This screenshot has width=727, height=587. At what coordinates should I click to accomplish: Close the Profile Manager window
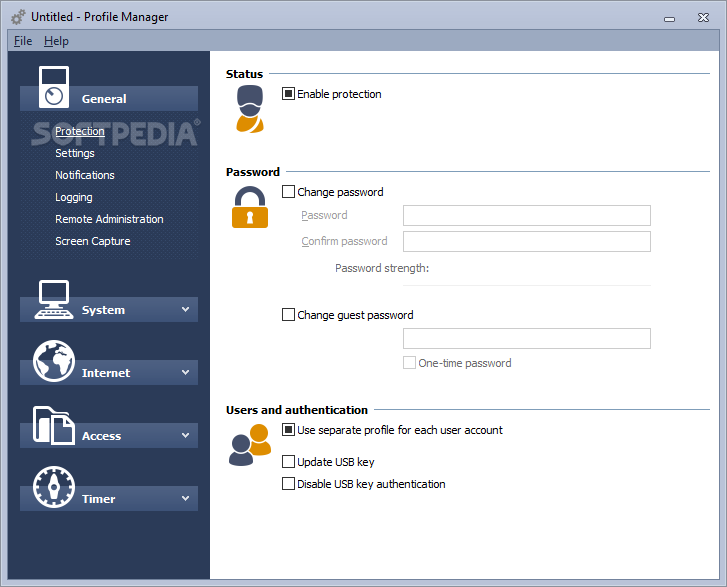703,18
